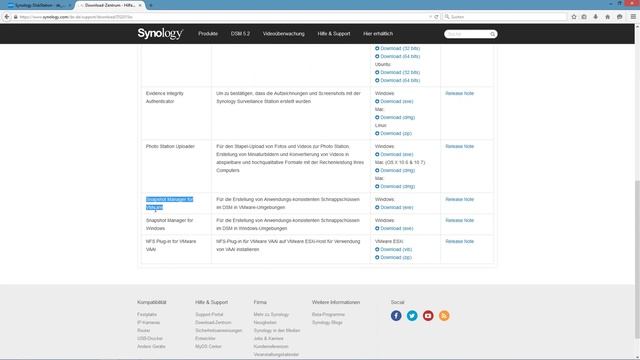Open the Hilfe & Support menu

(333, 34)
